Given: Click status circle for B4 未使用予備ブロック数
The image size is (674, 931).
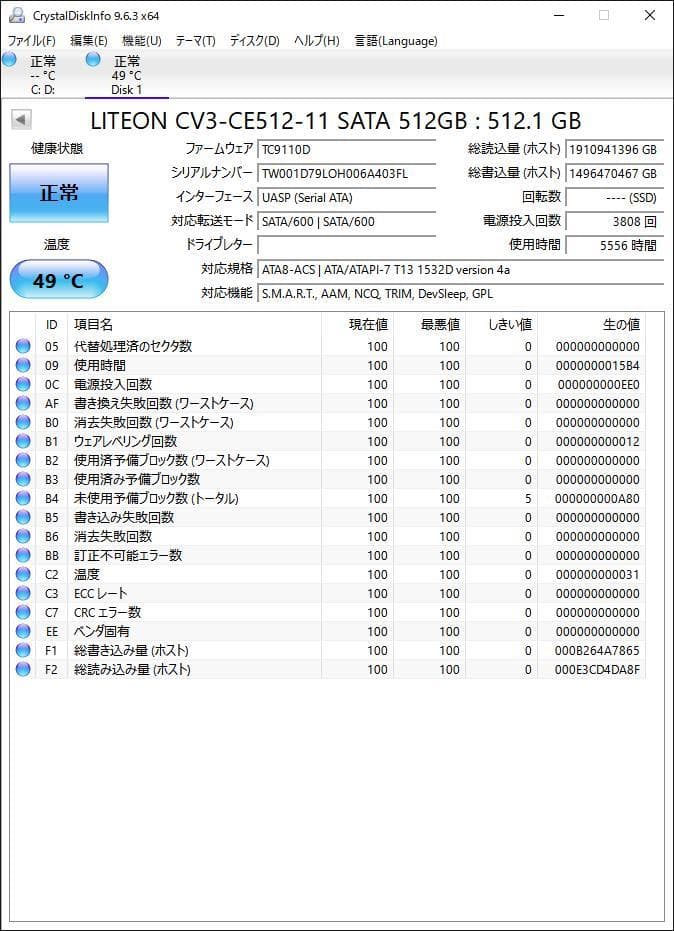Looking at the screenshot, I should [23, 498].
